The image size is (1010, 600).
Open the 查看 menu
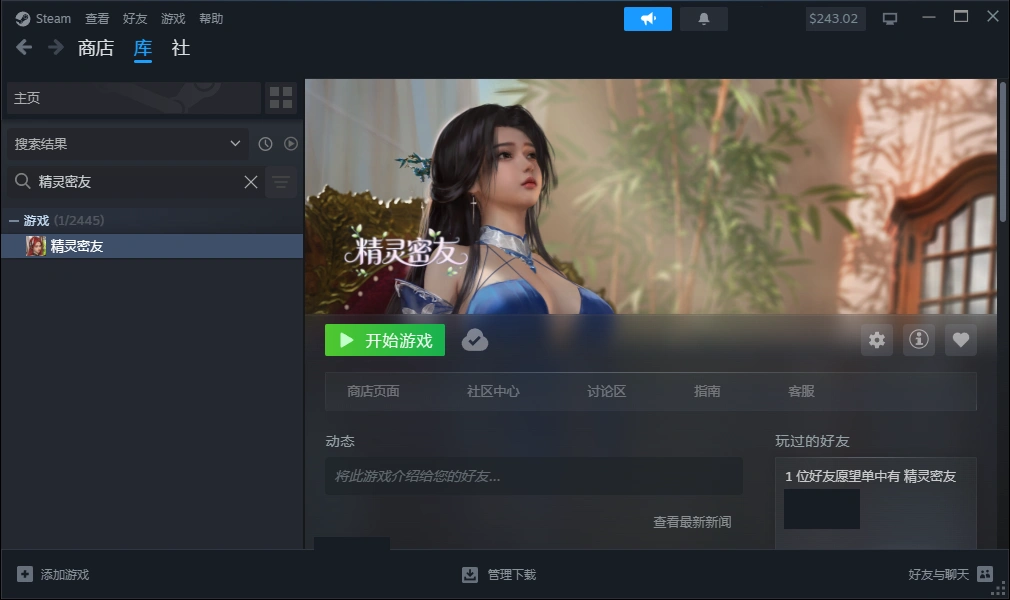tap(97, 19)
